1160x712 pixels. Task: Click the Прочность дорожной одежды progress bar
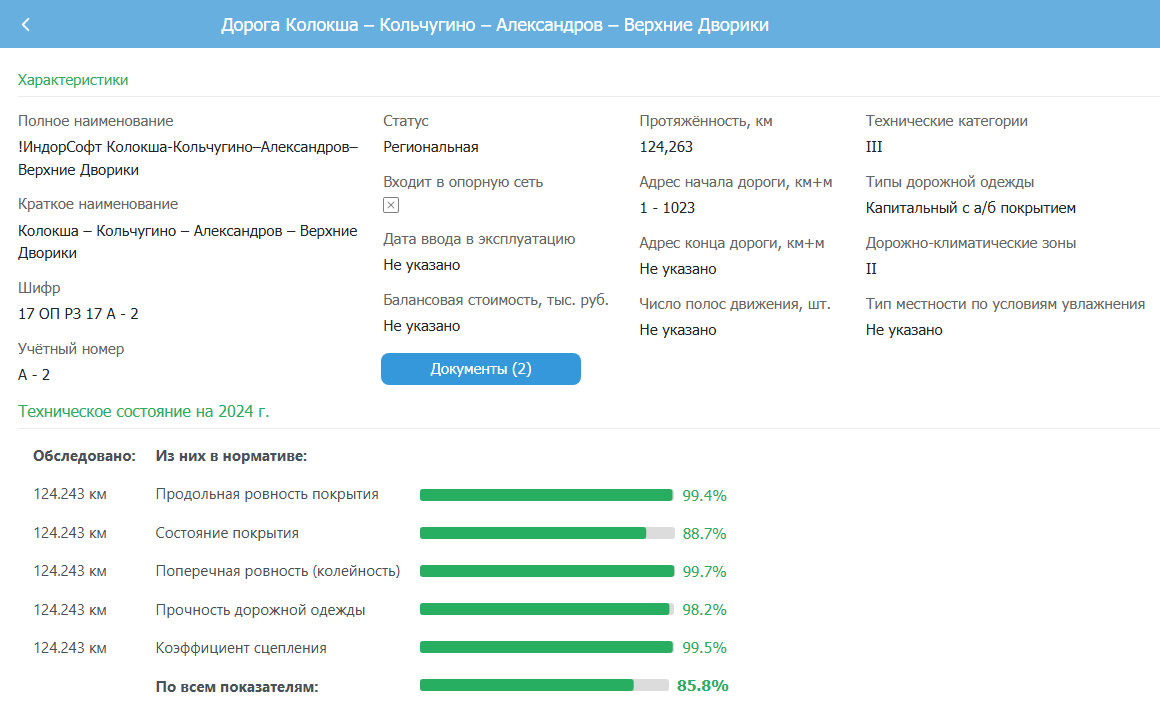(x=546, y=609)
